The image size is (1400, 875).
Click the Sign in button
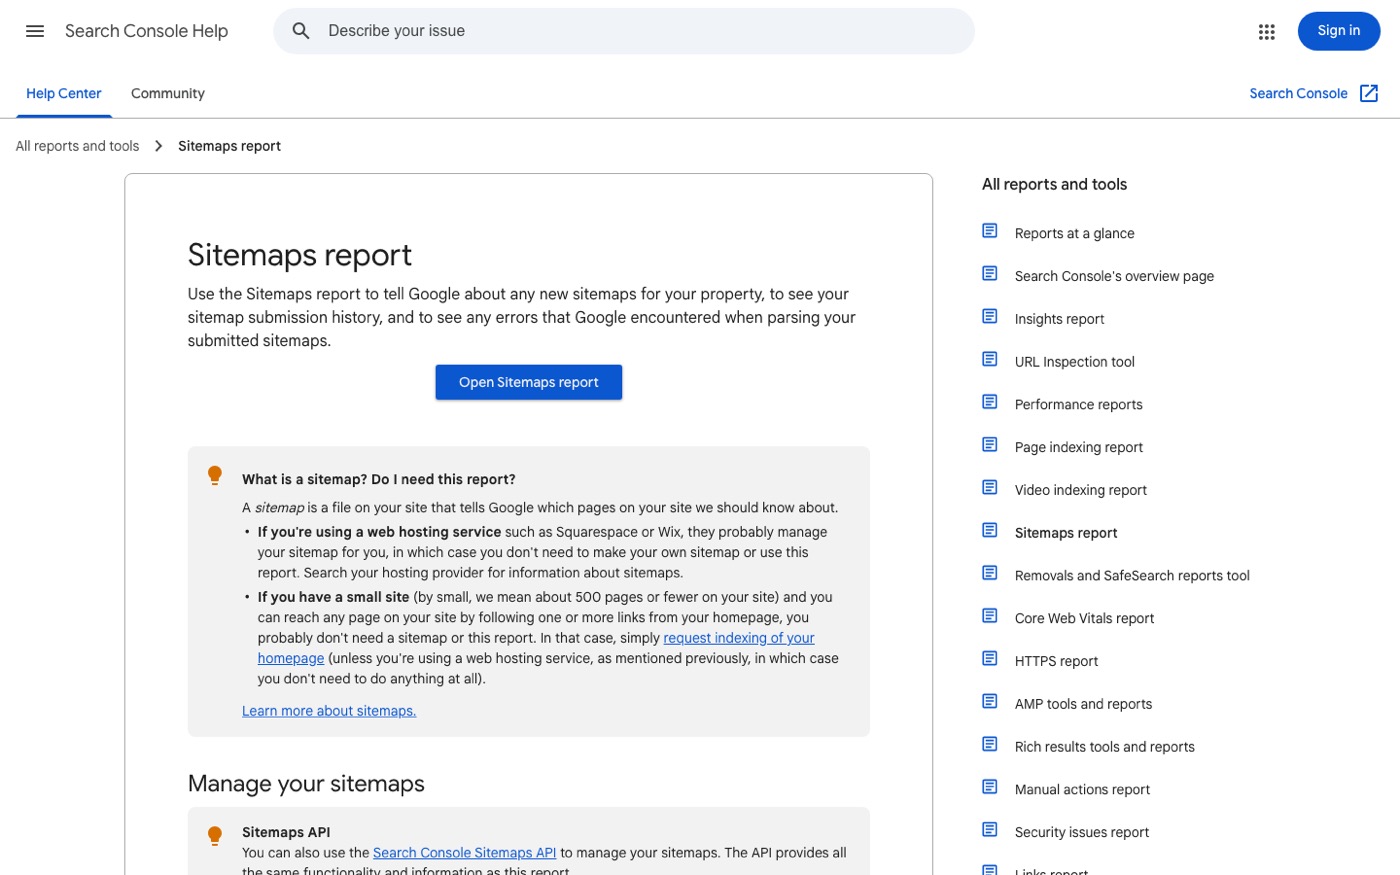coord(1338,31)
